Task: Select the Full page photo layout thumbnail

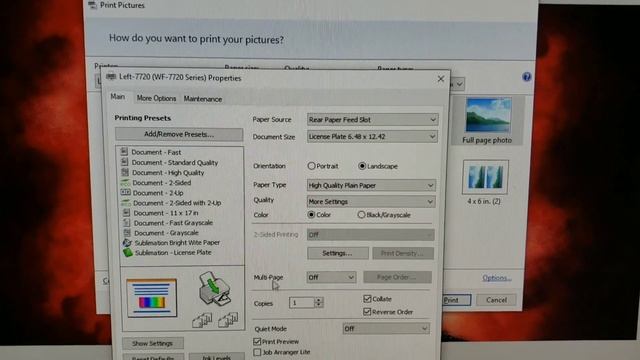Action: point(488,120)
